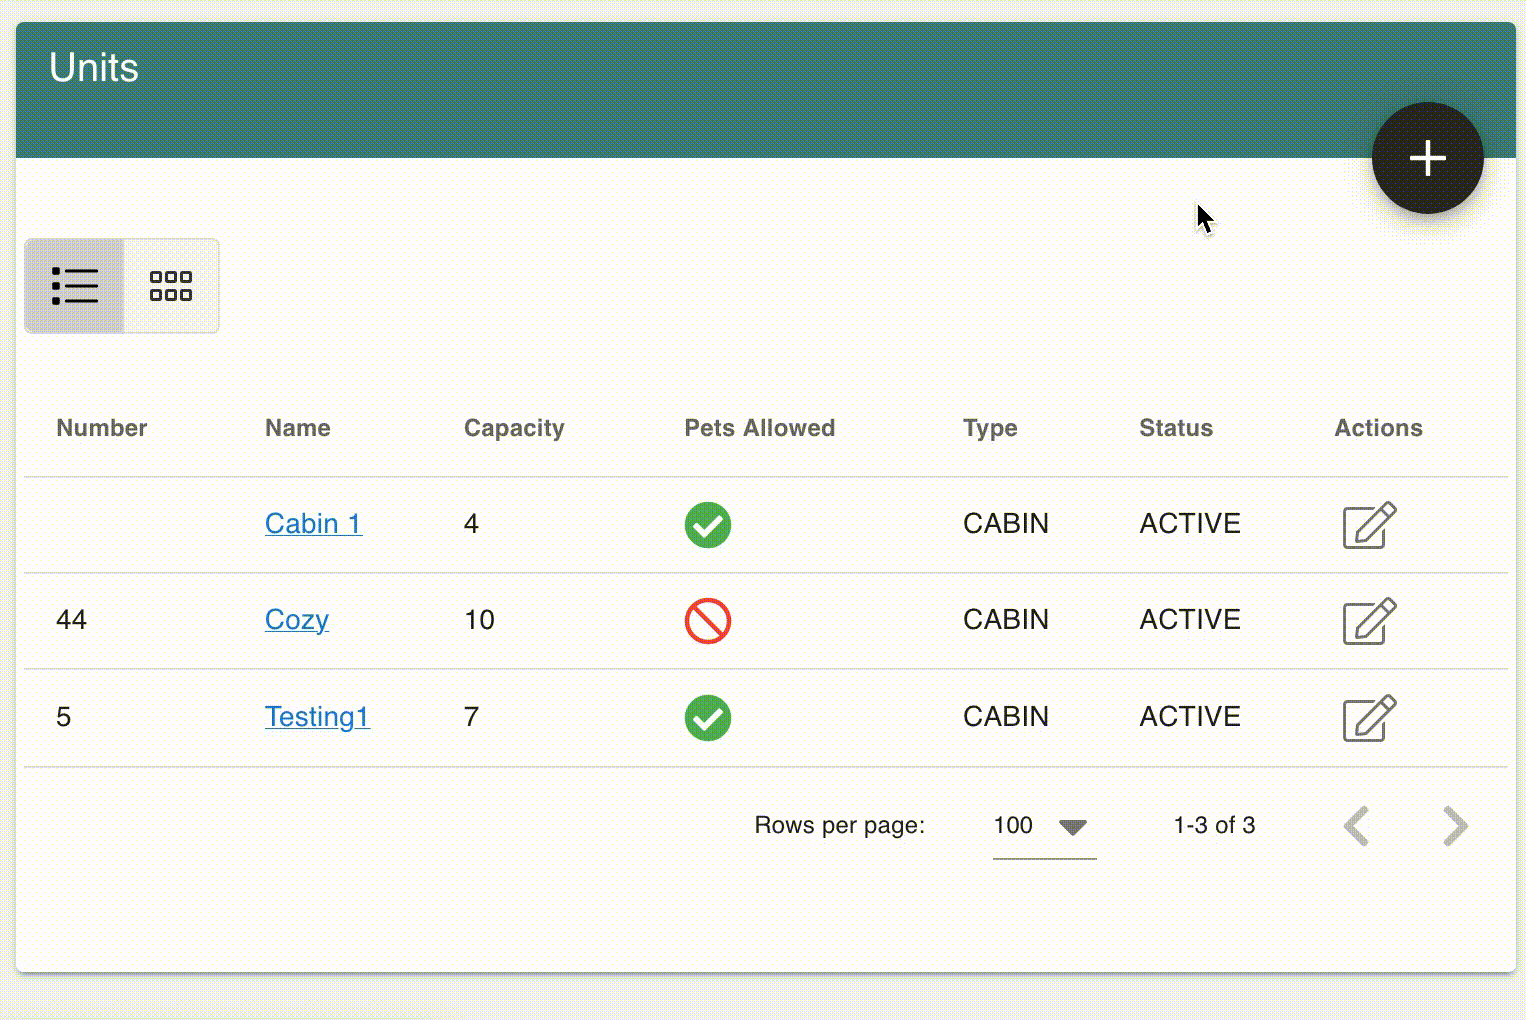
Task: Click unit number 44
Action: (72, 620)
